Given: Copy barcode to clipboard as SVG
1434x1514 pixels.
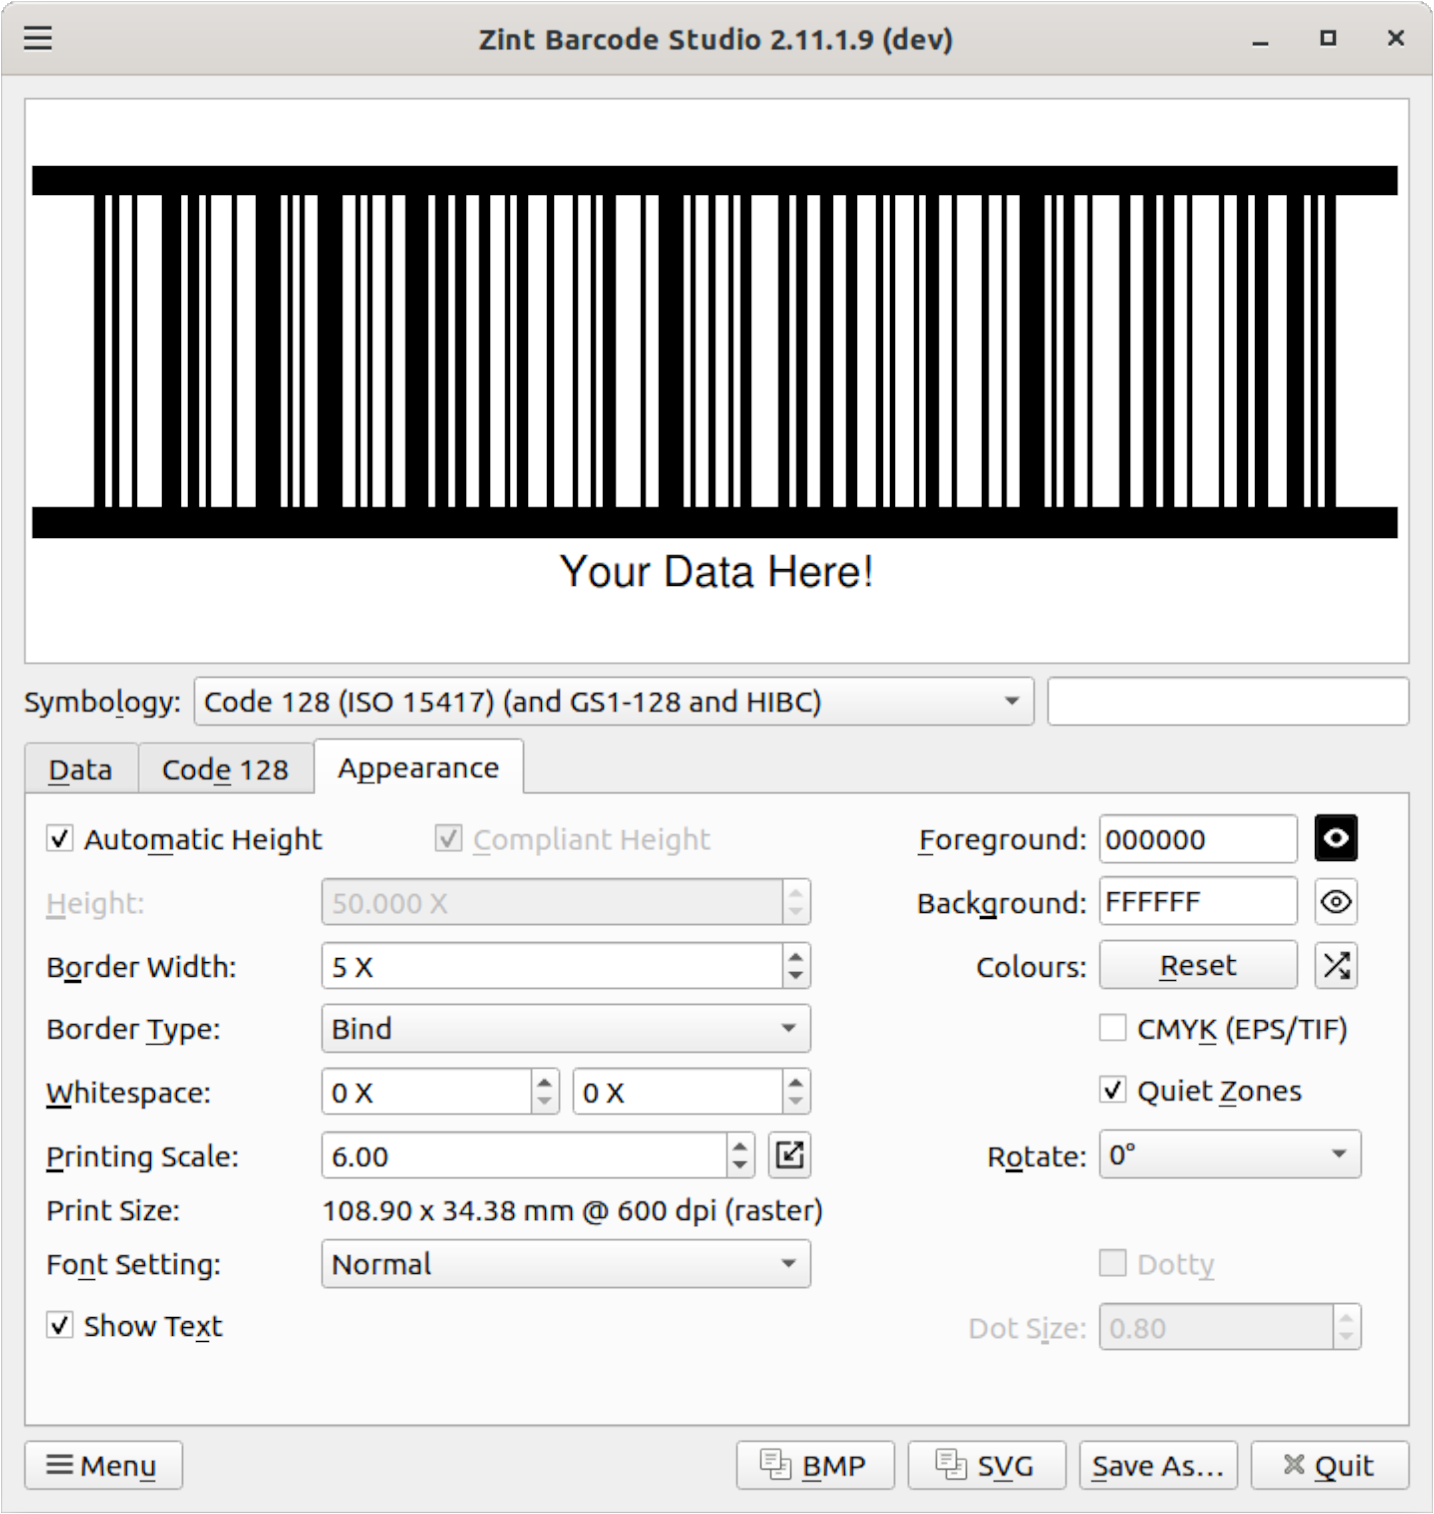Looking at the screenshot, I should pos(986,1466).
